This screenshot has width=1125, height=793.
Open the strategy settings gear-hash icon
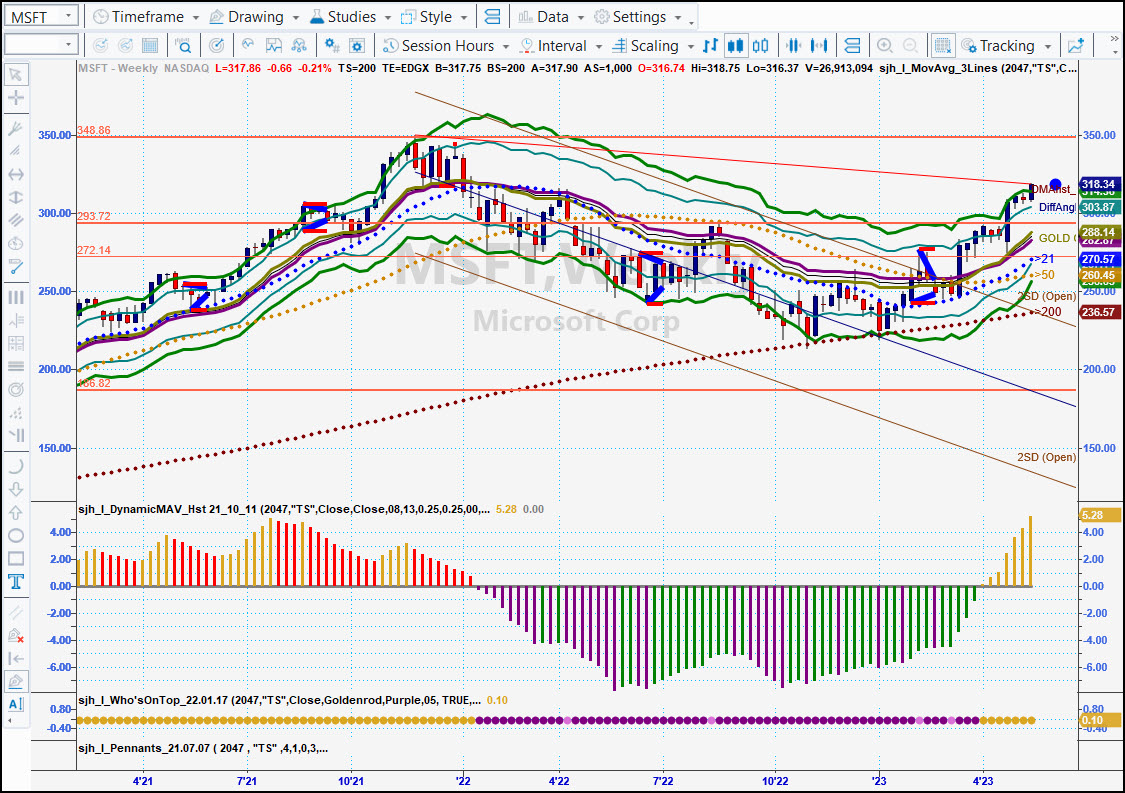click(331, 46)
